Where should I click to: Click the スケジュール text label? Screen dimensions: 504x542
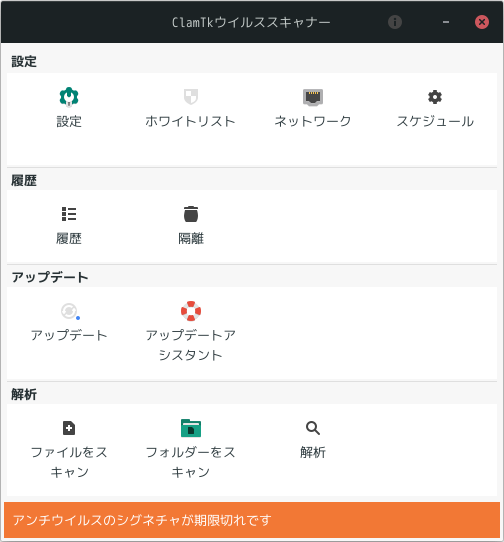pos(435,121)
